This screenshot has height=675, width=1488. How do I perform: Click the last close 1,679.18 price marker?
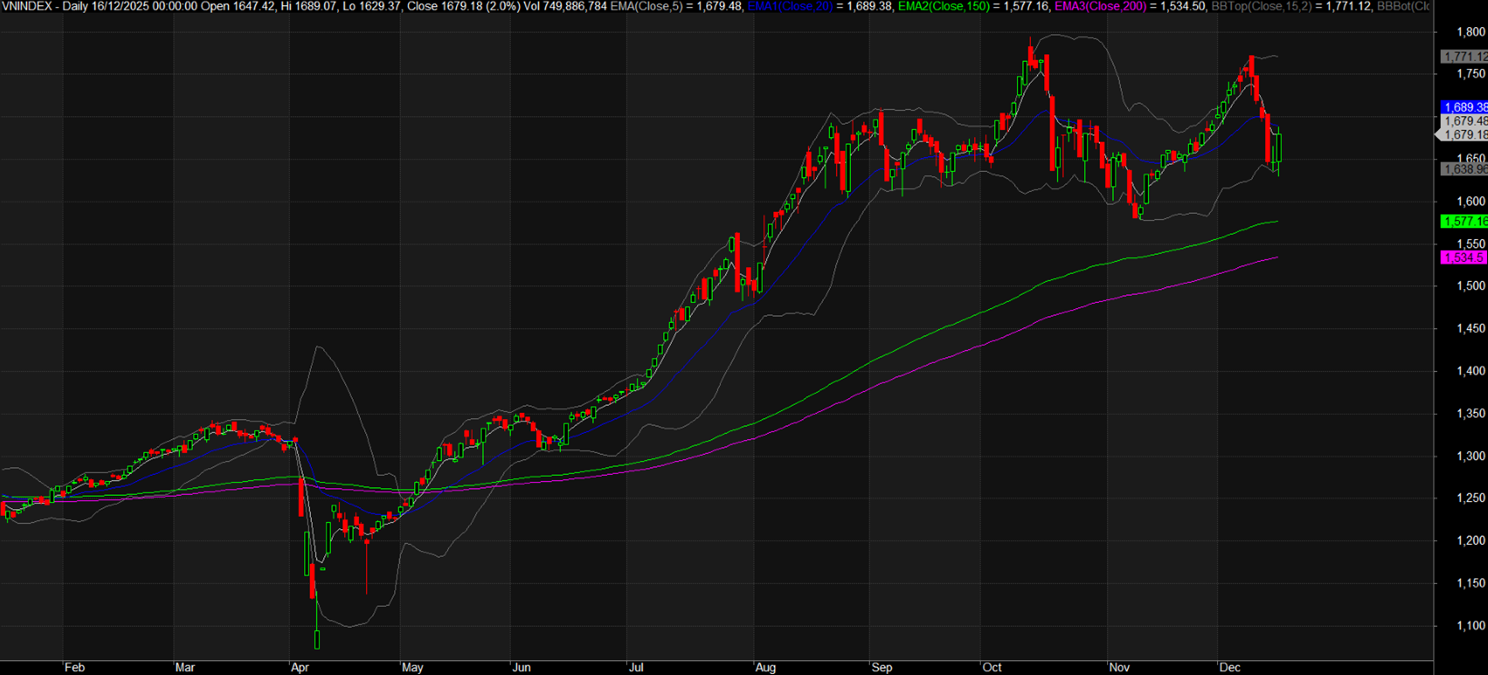(x=1463, y=134)
